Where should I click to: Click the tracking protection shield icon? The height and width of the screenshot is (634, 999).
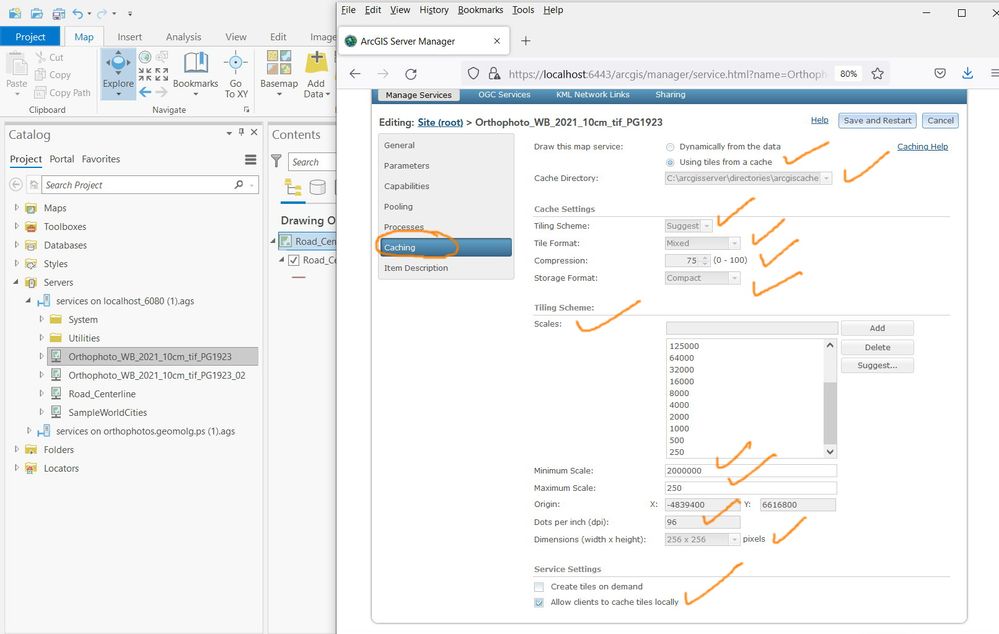tap(473, 74)
